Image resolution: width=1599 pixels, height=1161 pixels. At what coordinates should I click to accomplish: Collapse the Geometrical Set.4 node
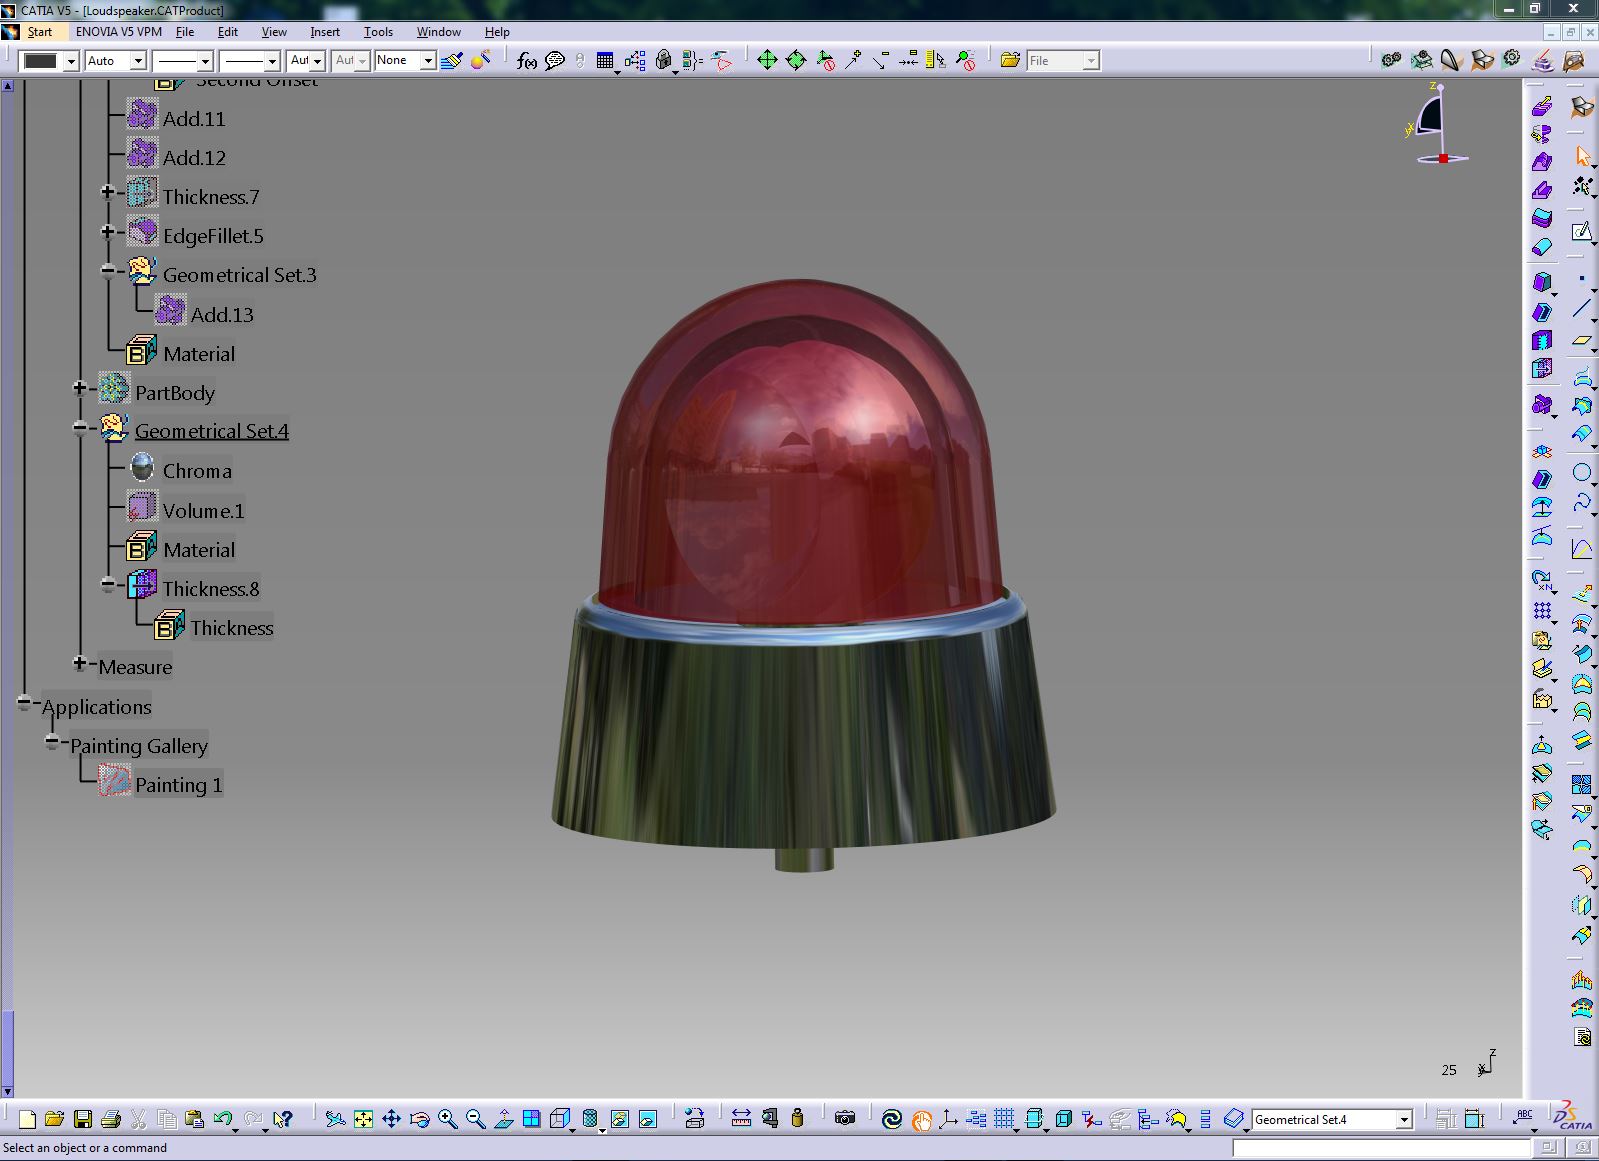[x=80, y=429]
